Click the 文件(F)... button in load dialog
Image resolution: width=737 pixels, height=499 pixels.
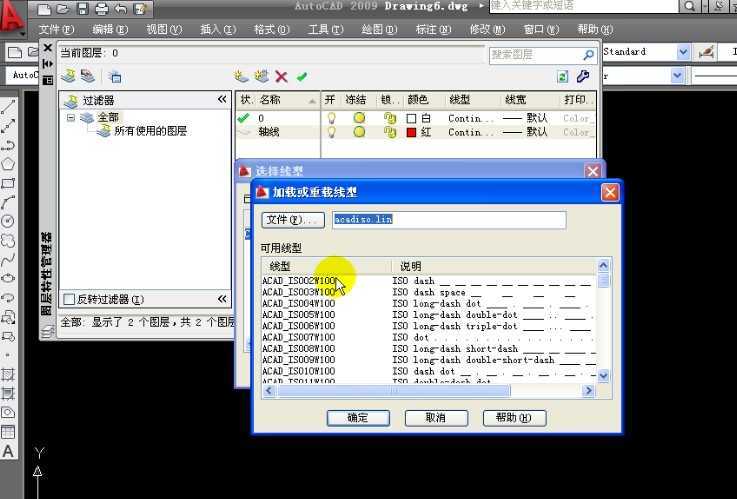[x=293, y=220]
